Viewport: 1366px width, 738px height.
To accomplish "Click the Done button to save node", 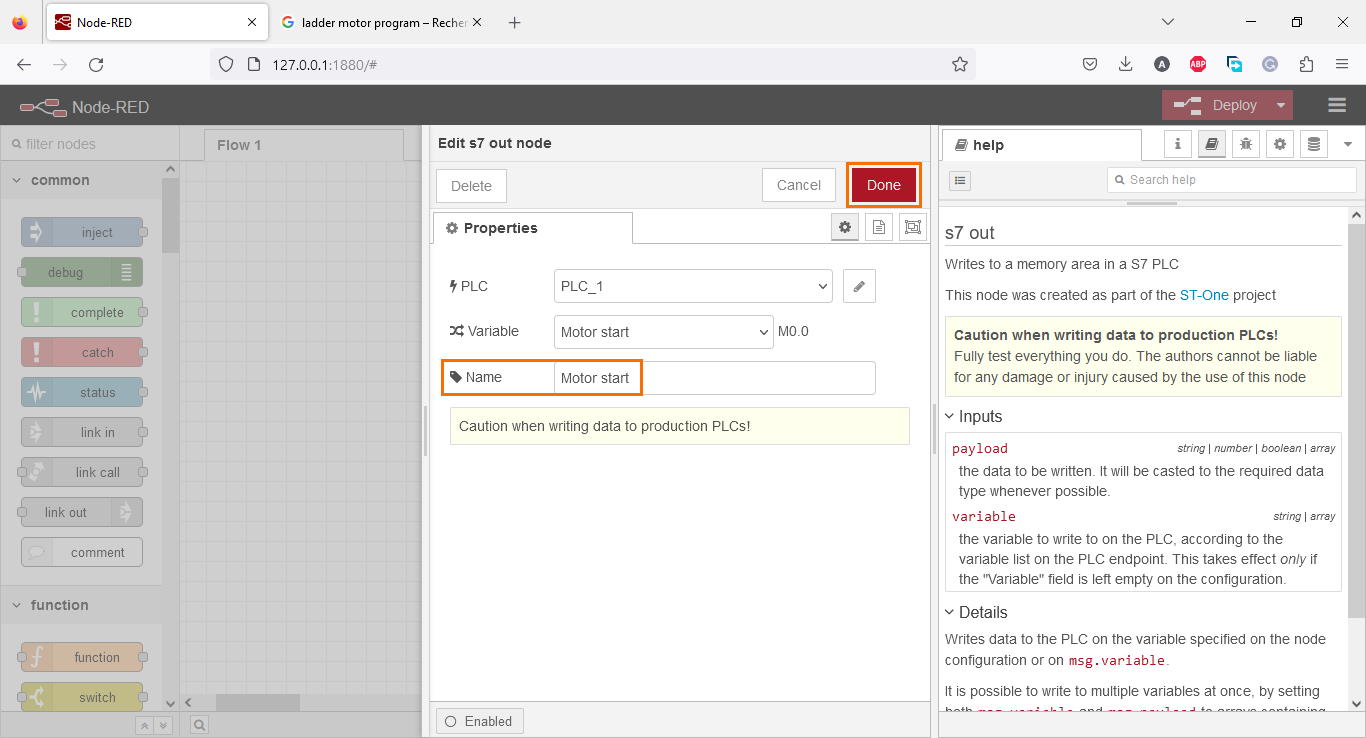I will coord(883,185).
